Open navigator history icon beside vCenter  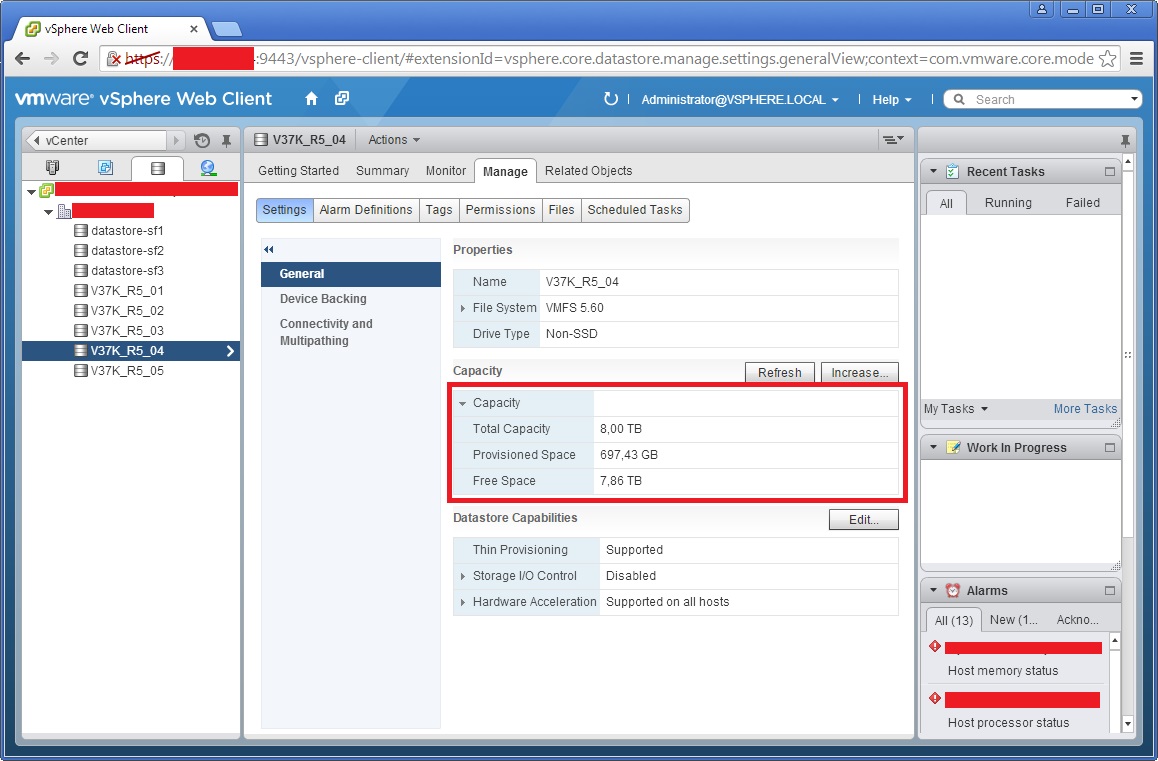(202, 140)
